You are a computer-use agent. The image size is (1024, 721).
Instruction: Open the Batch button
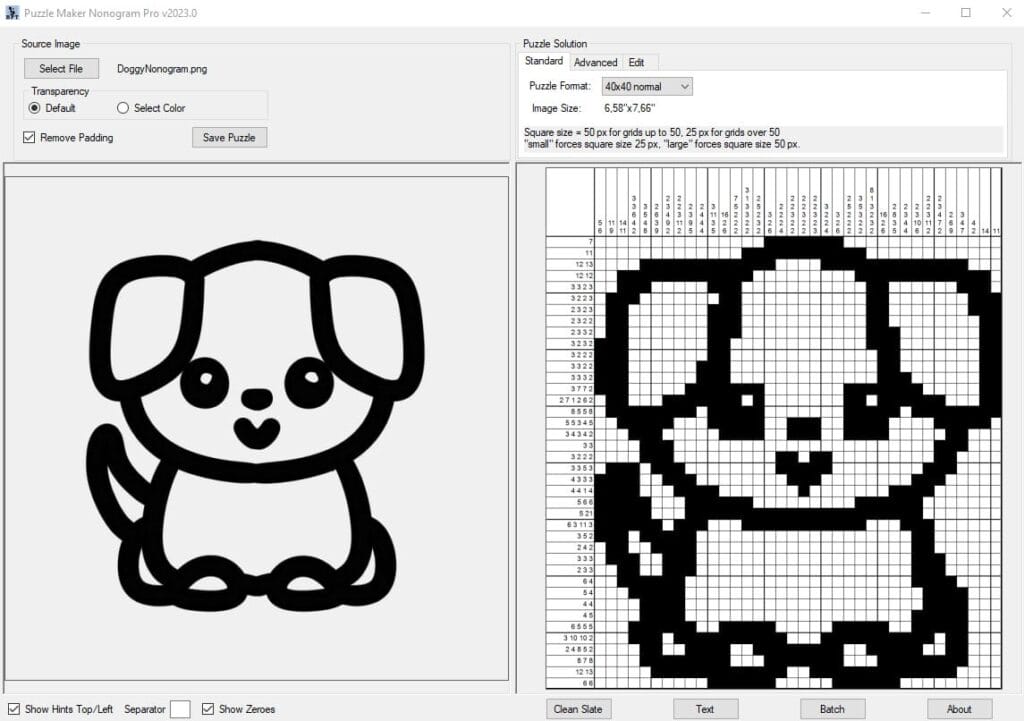point(832,709)
